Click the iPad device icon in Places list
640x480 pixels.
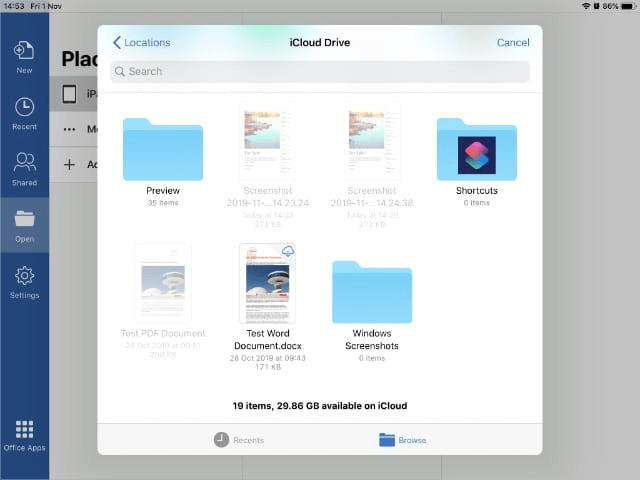(x=69, y=94)
